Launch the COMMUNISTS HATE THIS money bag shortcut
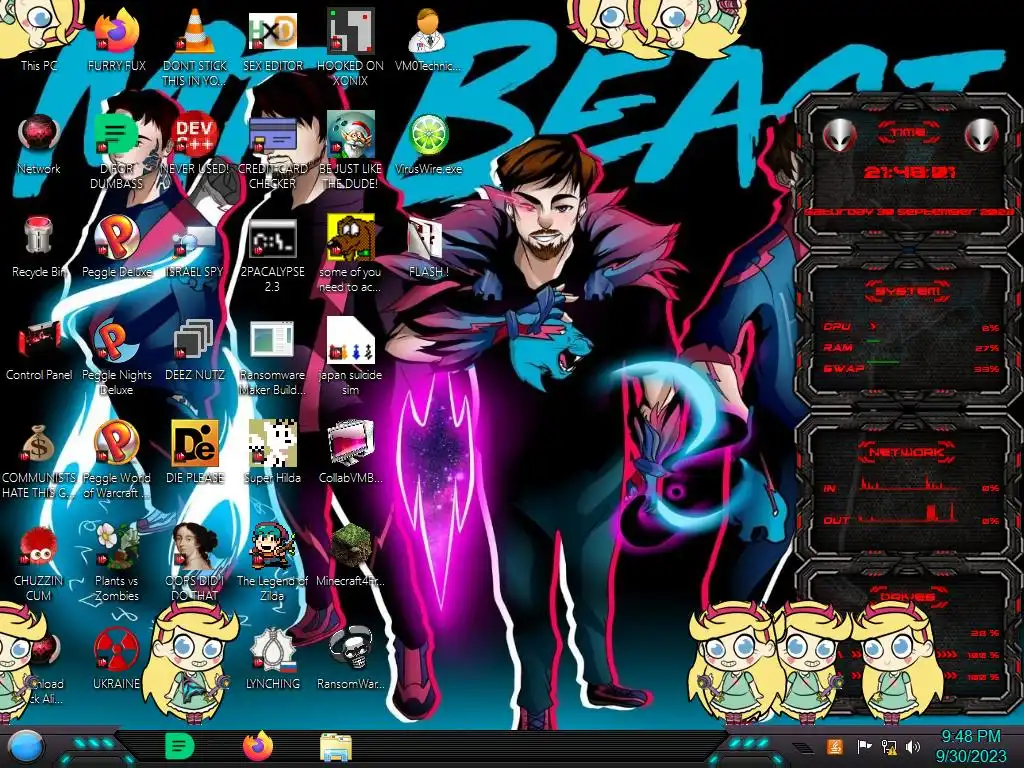The height and width of the screenshot is (768, 1024). tap(39, 460)
